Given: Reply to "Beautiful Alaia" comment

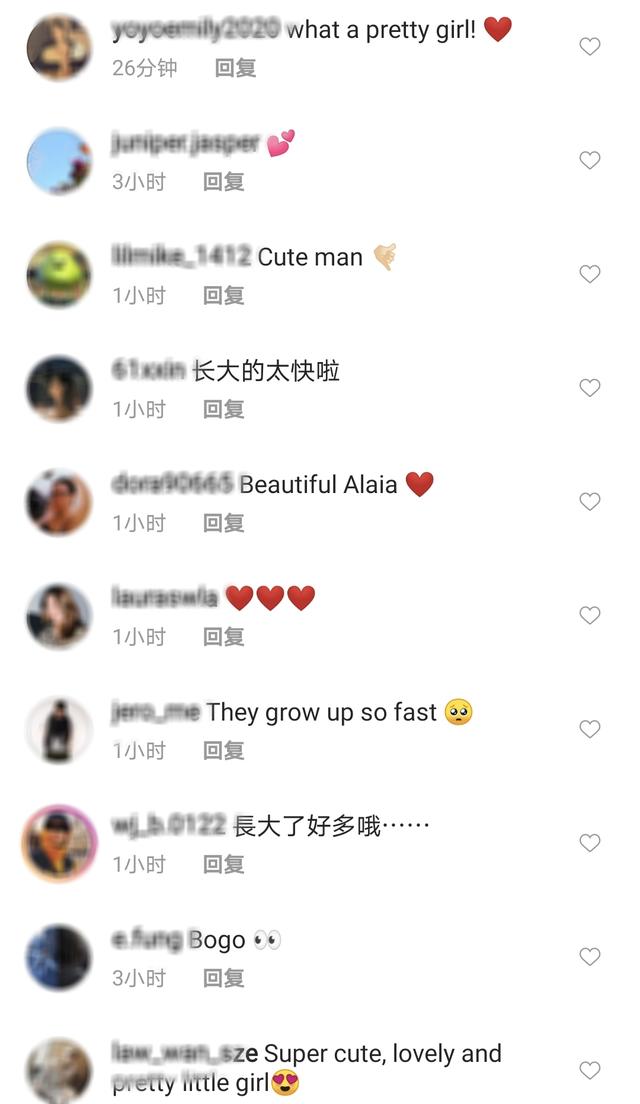Looking at the screenshot, I should (223, 523).
